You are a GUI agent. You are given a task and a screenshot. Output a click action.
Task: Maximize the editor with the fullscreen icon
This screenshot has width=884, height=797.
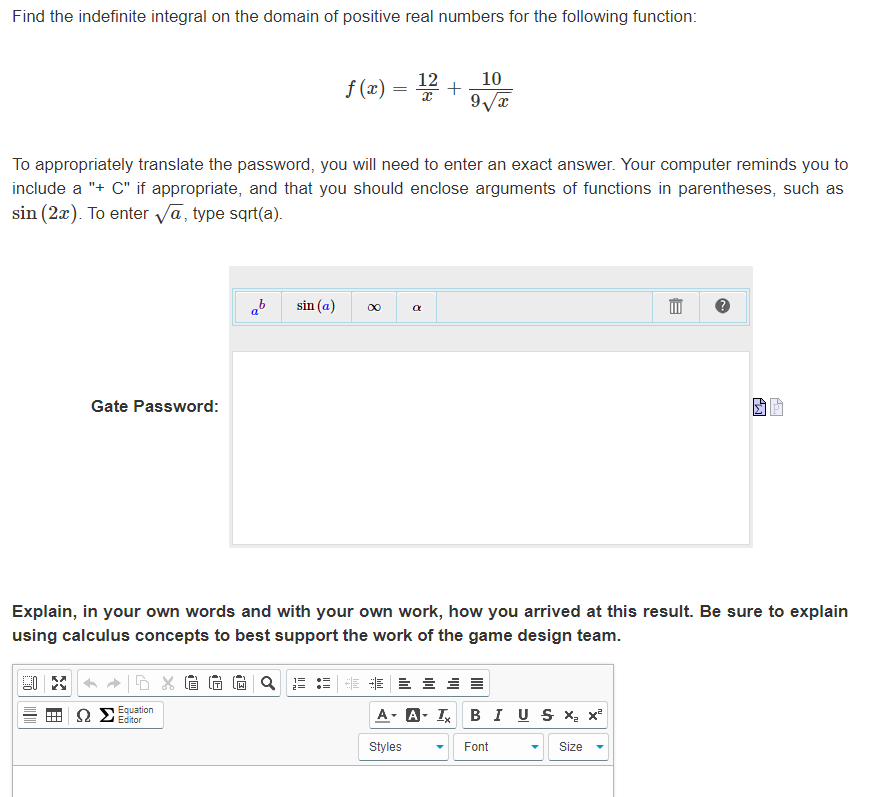(x=57, y=684)
